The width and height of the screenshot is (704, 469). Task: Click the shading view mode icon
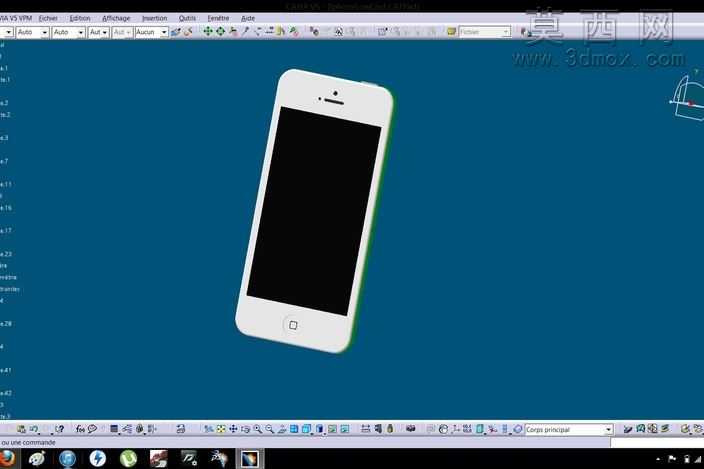pyautogui.click(x=320, y=429)
